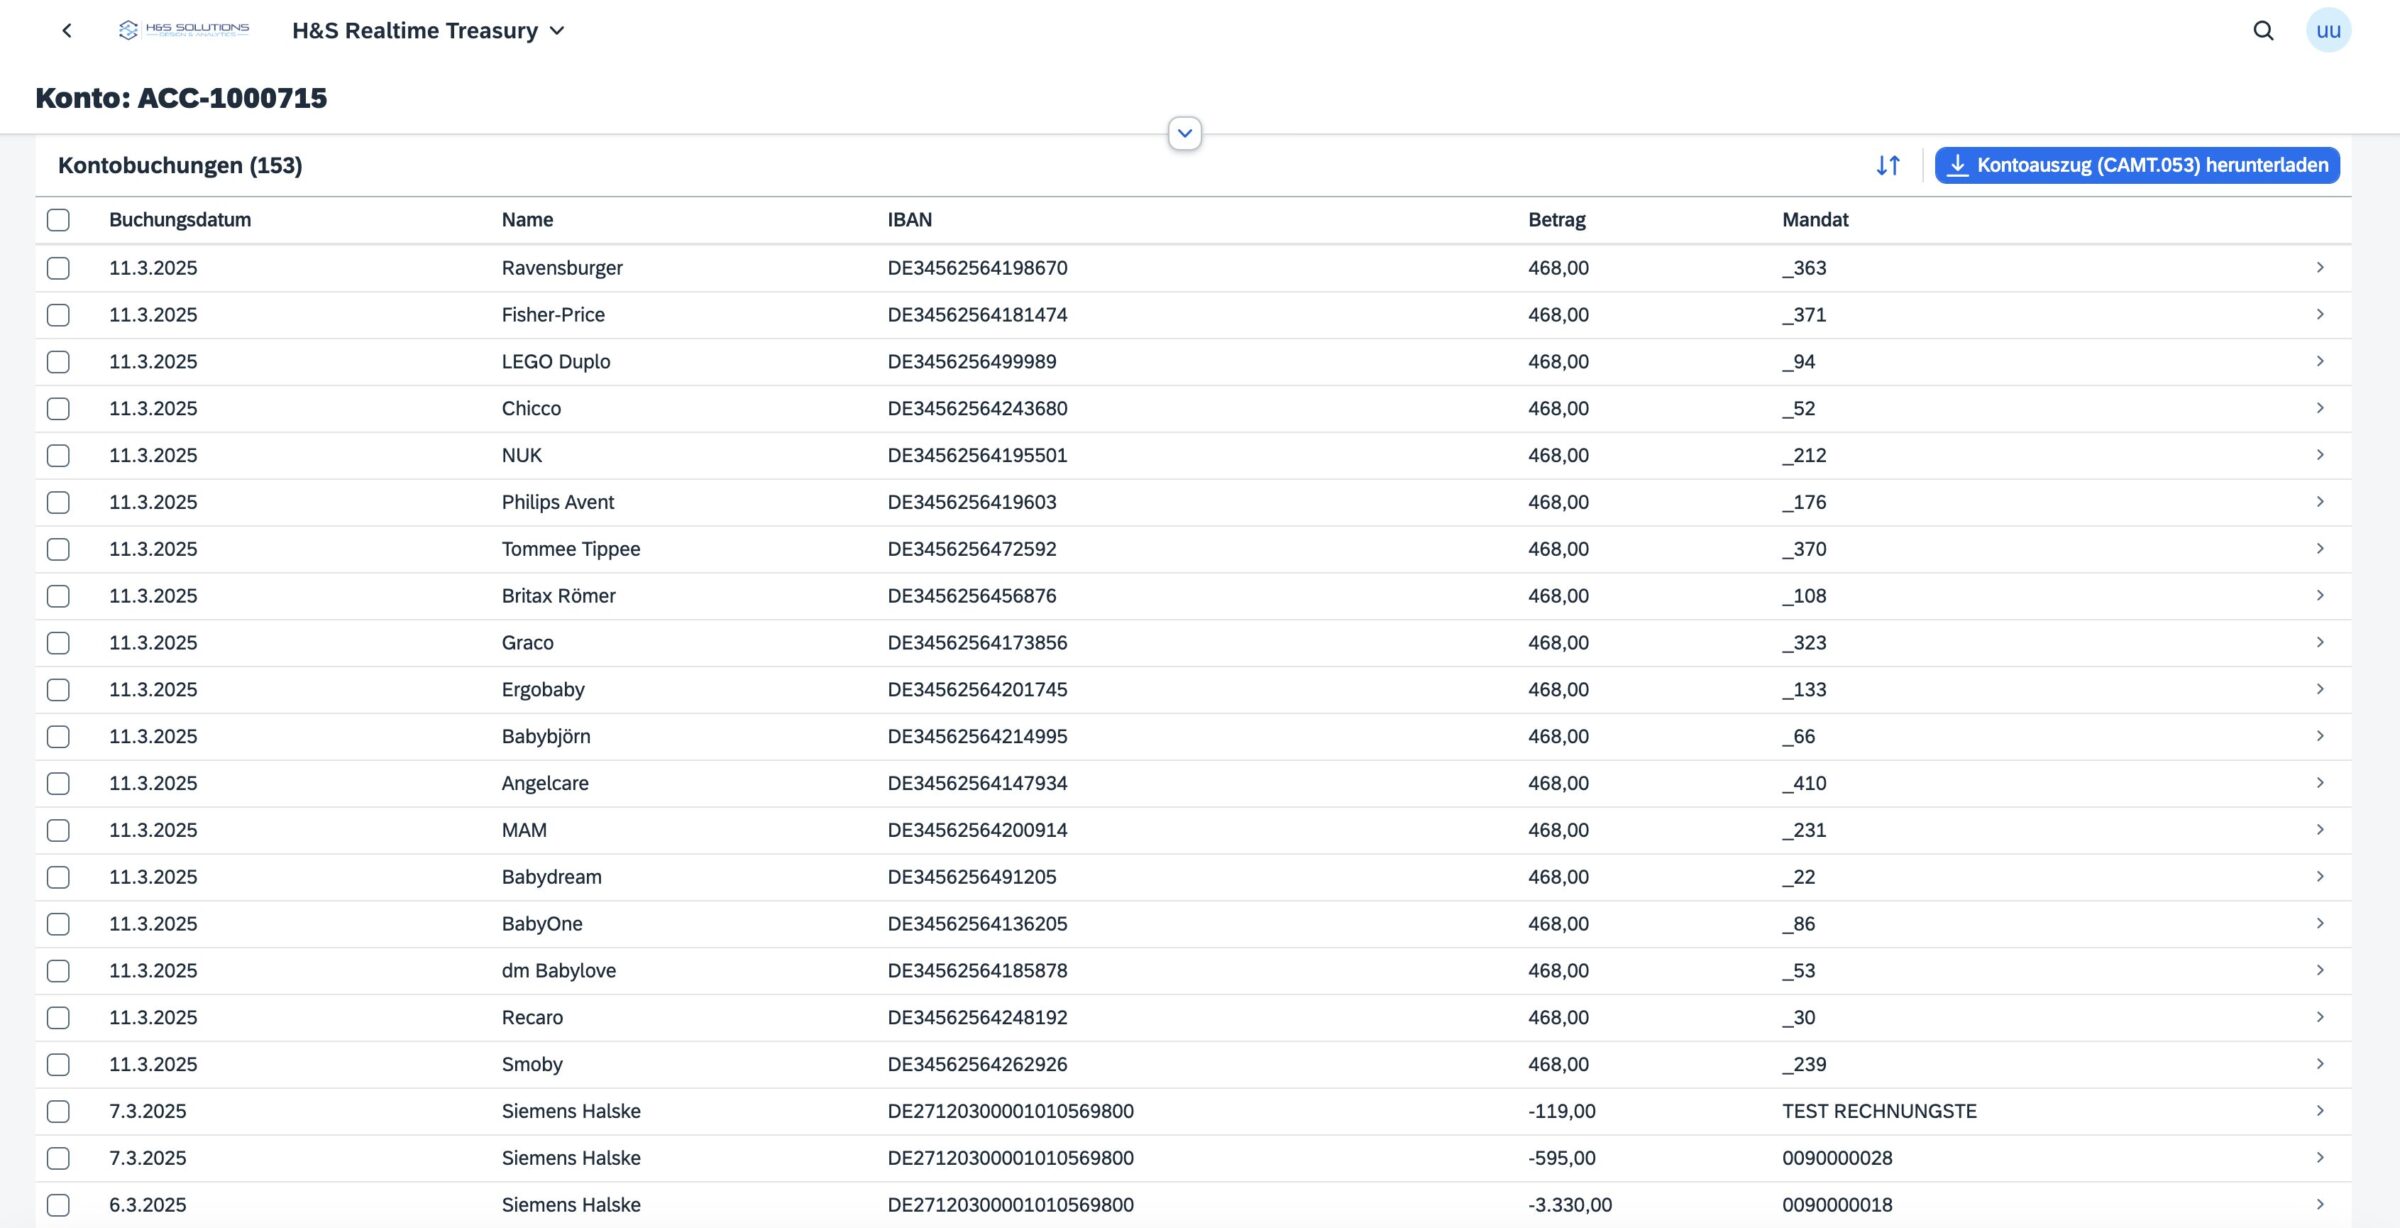Select checkbox for the -595,00 Siemens Halske row
The image size is (2400, 1228).
[58, 1158]
